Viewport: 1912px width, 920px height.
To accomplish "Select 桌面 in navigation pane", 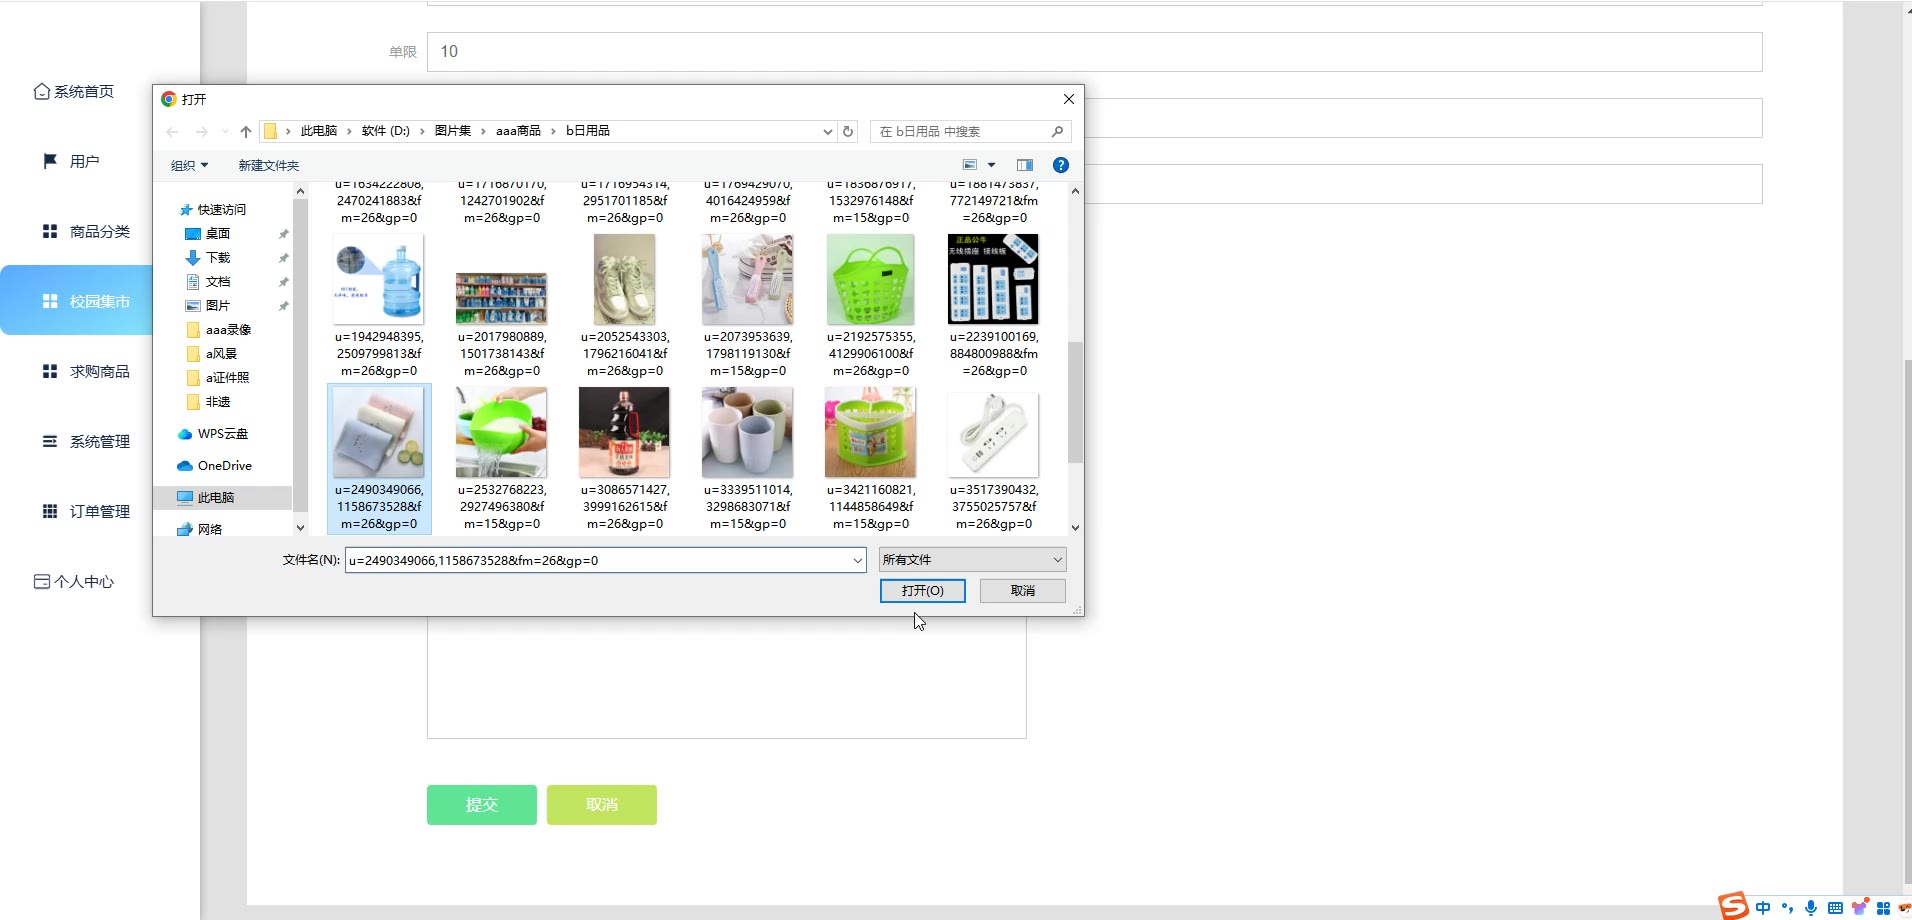I will click(x=208, y=234).
